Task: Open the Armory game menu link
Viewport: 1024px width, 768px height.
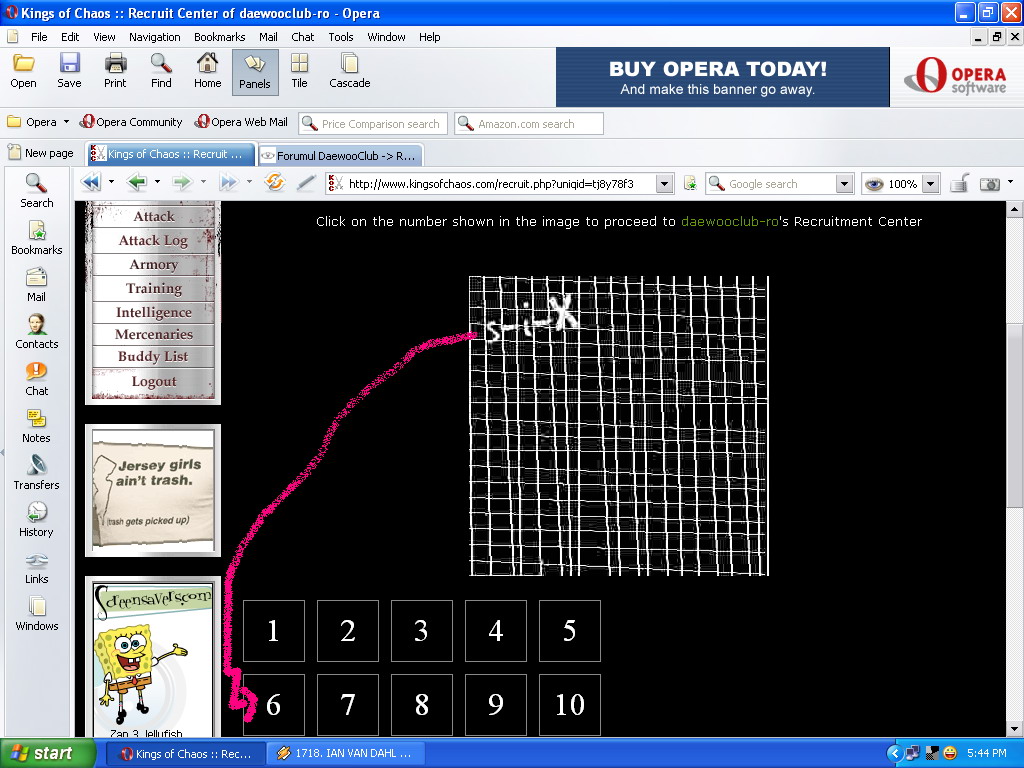Action: click(153, 264)
